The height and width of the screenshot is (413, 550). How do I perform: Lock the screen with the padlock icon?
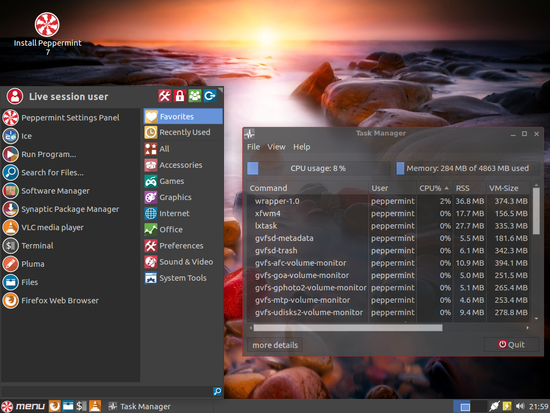180,96
